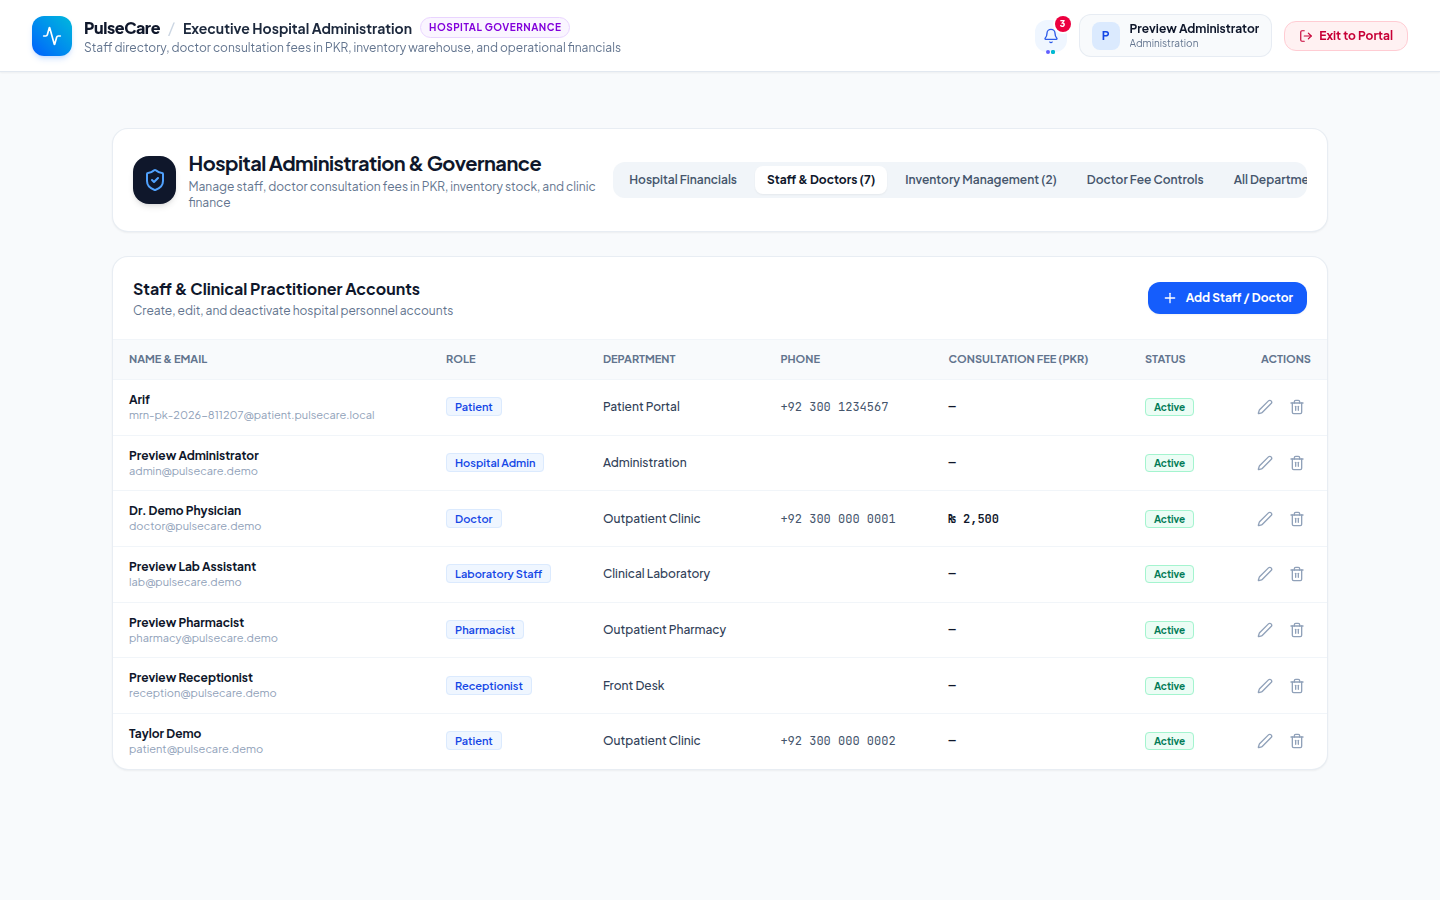This screenshot has height=900, width=1440.
Task: Click the Add Staff / Doctor button
Action: click(1227, 298)
